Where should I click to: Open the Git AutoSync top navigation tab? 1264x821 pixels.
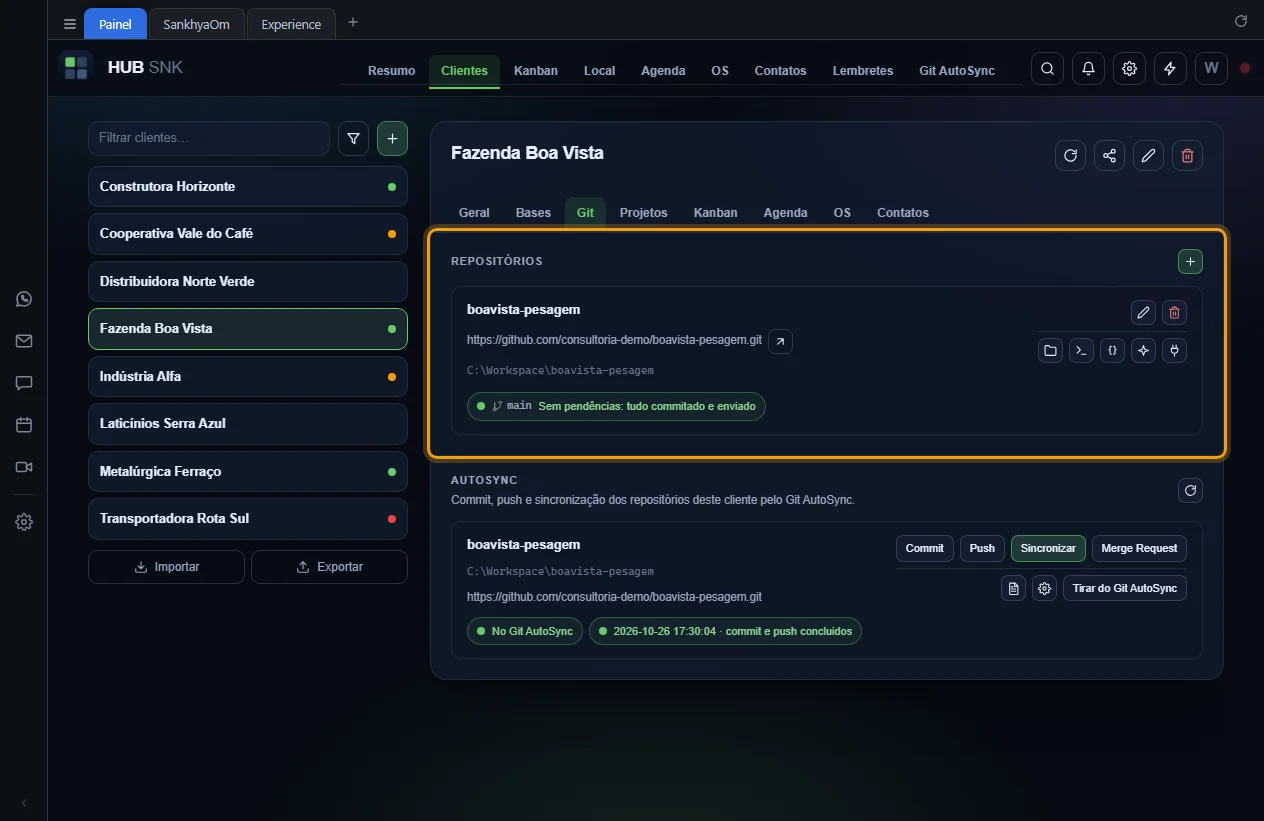957,71
